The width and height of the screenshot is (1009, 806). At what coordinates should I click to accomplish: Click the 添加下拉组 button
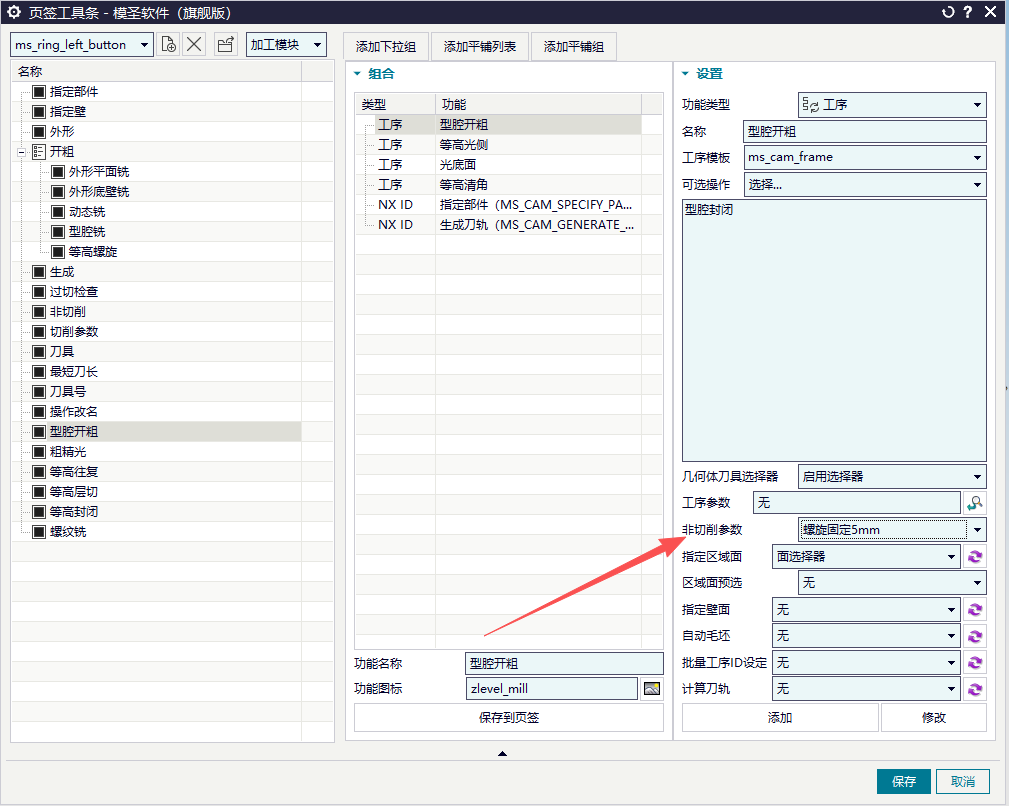point(385,46)
